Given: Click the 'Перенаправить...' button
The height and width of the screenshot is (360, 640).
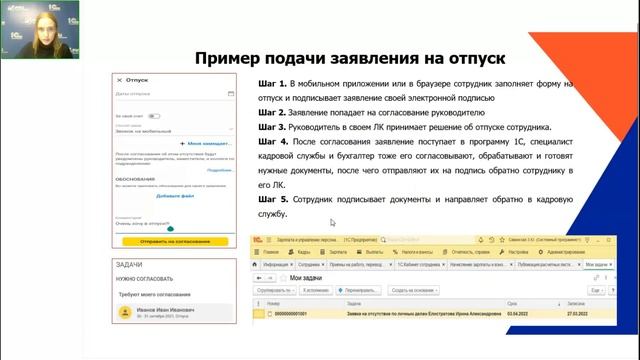Looking at the screenshot, I should (358, 290).
